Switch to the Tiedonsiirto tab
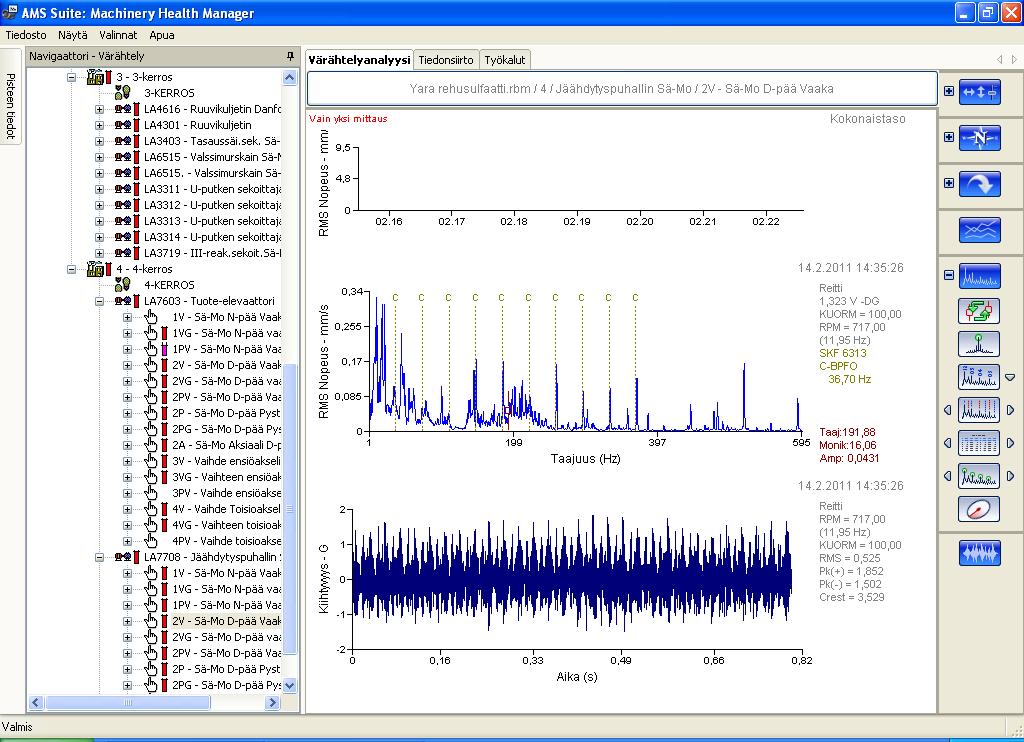Viewport: 1024px width, 742px height. point(446,60)
